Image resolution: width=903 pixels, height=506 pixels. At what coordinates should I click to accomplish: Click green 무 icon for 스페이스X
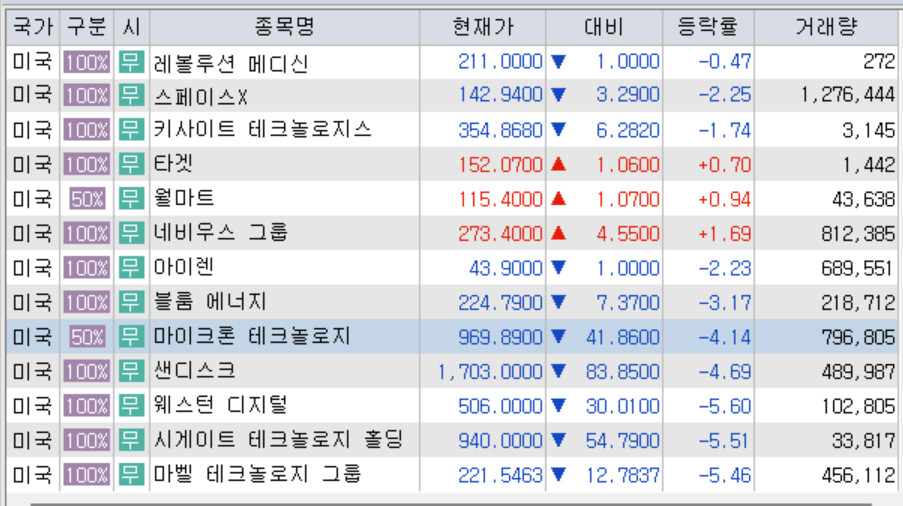pos(131,95)
